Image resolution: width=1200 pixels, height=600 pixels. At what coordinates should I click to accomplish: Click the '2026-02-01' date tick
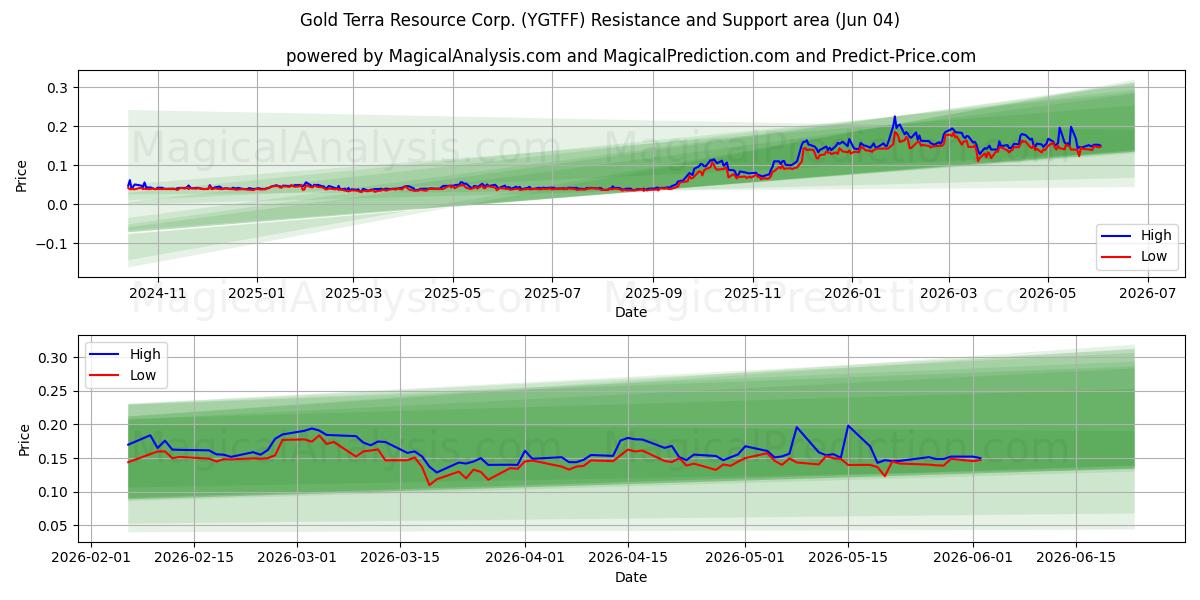point(91,558)
